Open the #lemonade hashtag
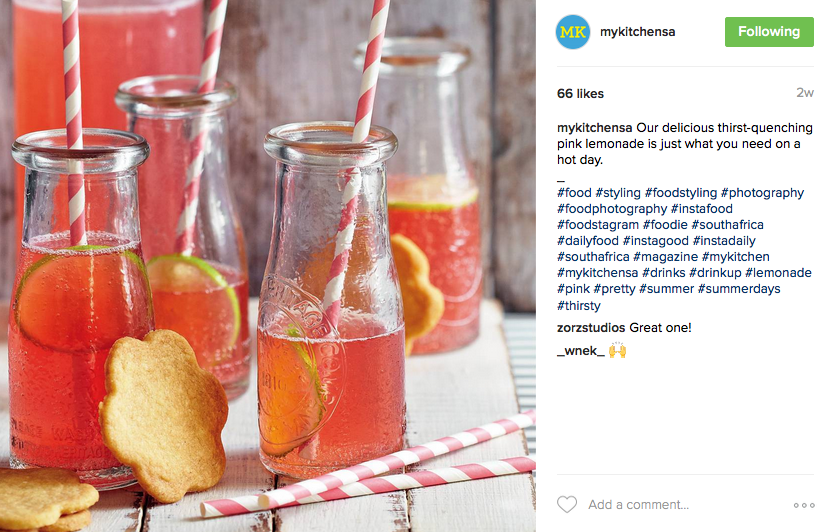The height and width of the screenshot is (532, 834). click(x=778, y=272)
